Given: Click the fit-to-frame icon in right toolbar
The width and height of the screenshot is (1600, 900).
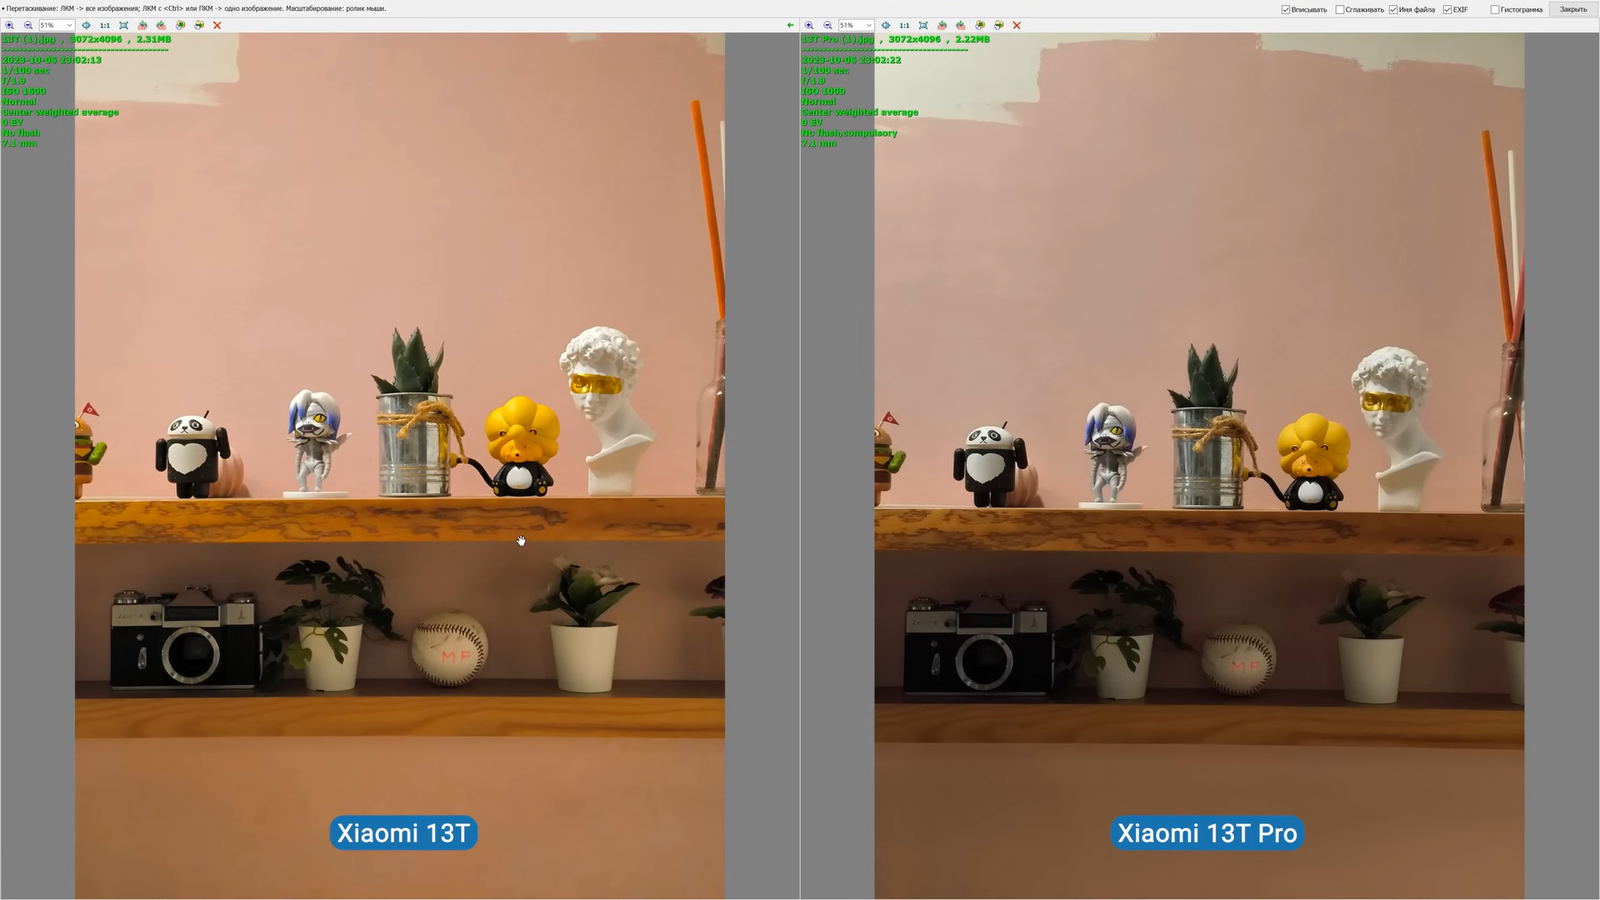Looking at the screenshot, I should coord(923,25).
